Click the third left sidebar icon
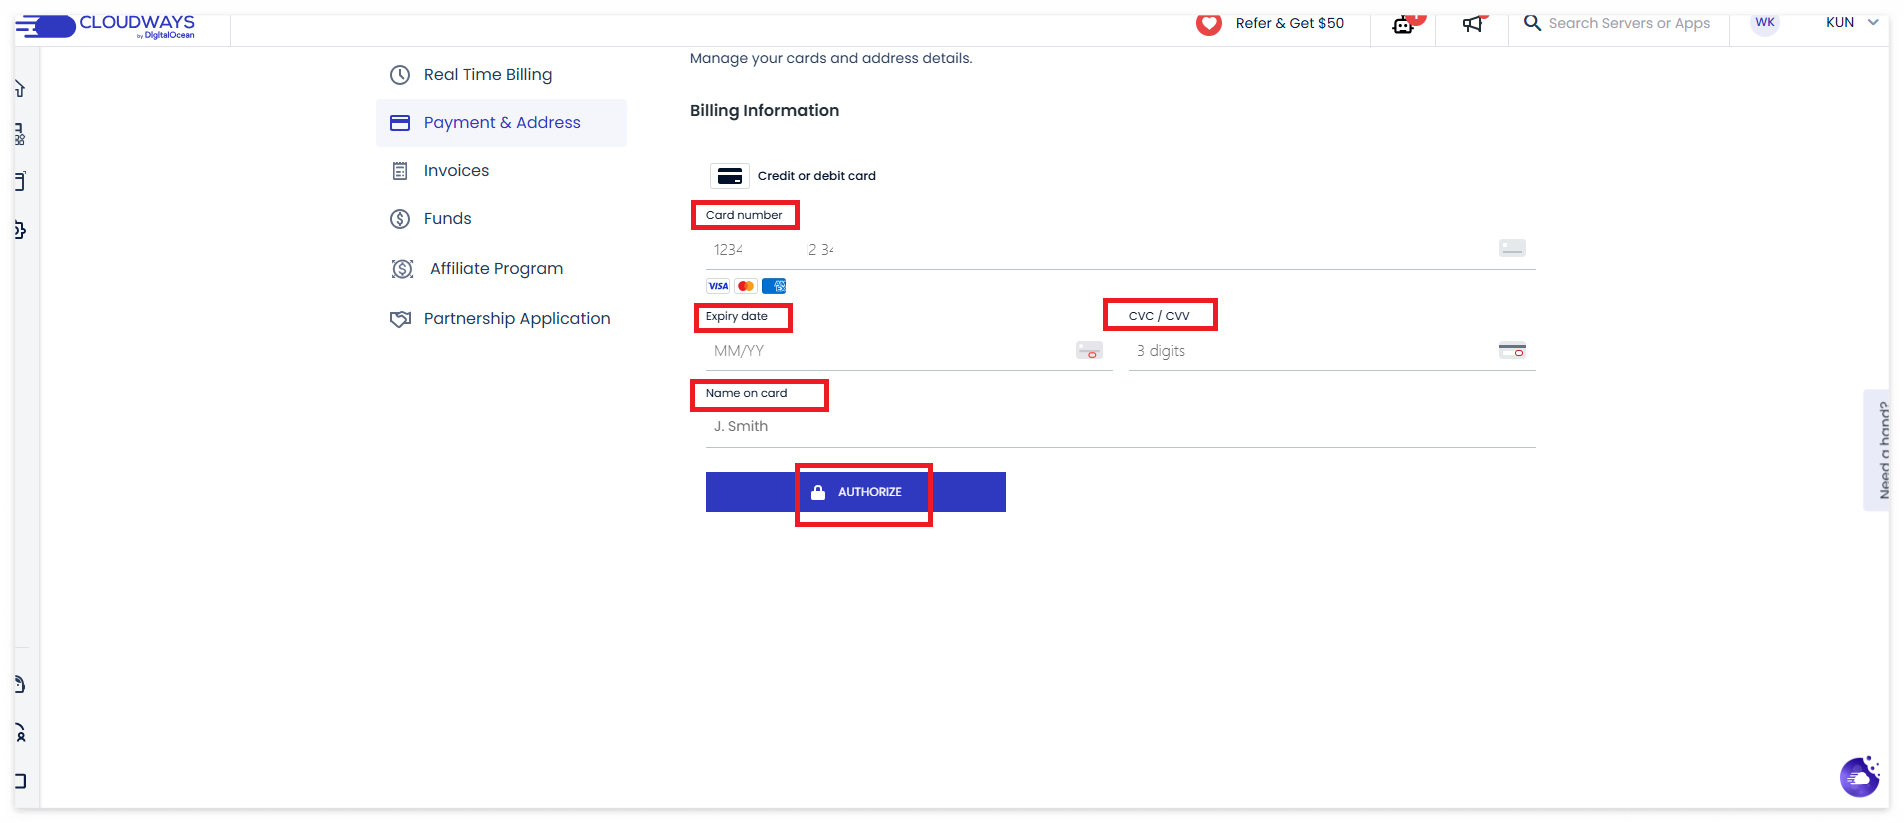Image resolution: width=1904 pixels, height=823 pixels. (20, 181)
